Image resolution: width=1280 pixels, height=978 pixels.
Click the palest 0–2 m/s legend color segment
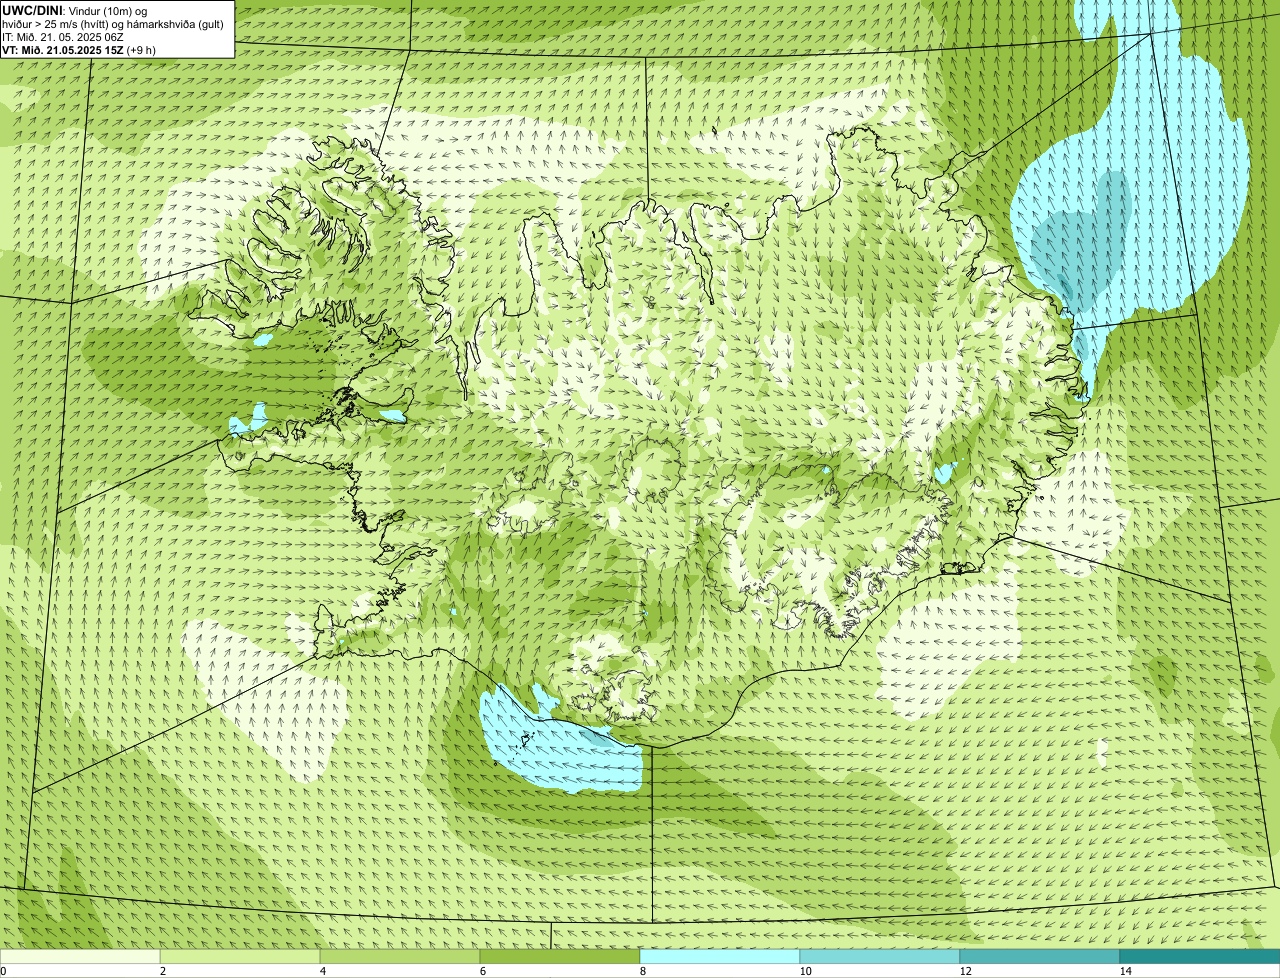tap(81, 956)
